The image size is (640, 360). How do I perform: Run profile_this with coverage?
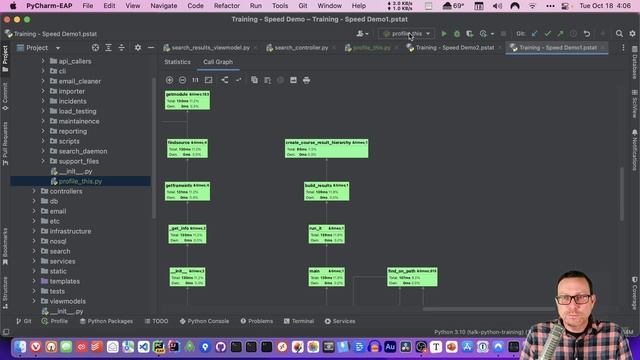click(470, 33)
